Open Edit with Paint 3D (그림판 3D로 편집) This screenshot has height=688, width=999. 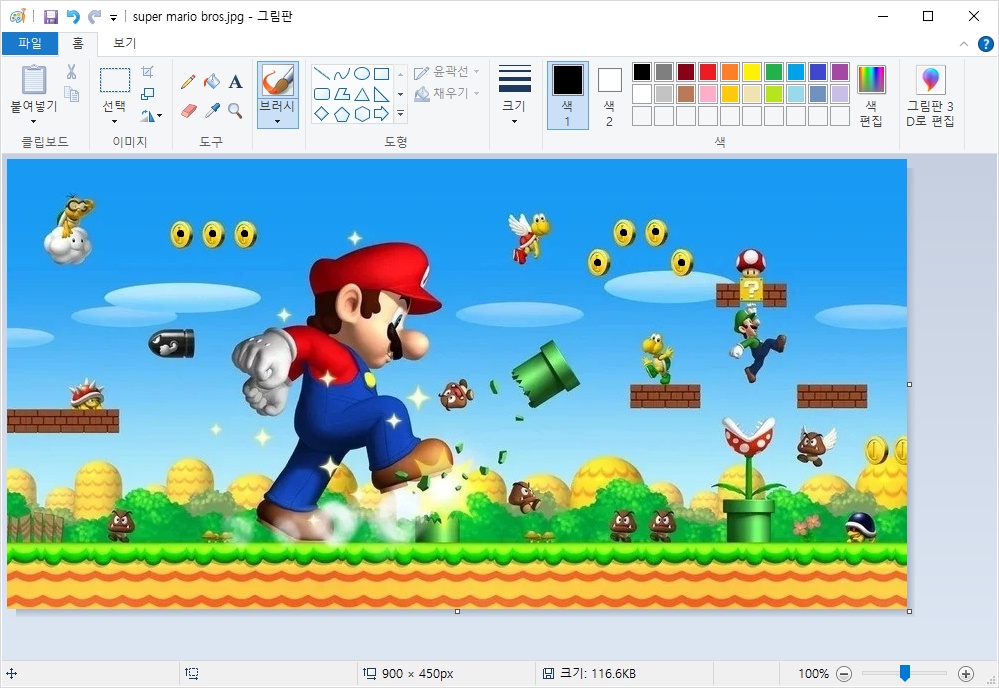pos(930,96)
